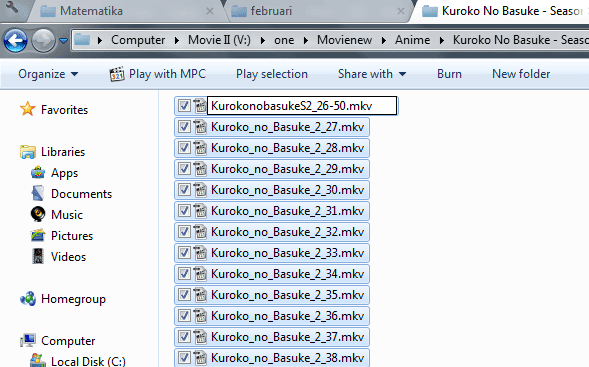
Task: Select file name Kuroko_no_Basuke_2_33.mkv
Action: [287, 253]
